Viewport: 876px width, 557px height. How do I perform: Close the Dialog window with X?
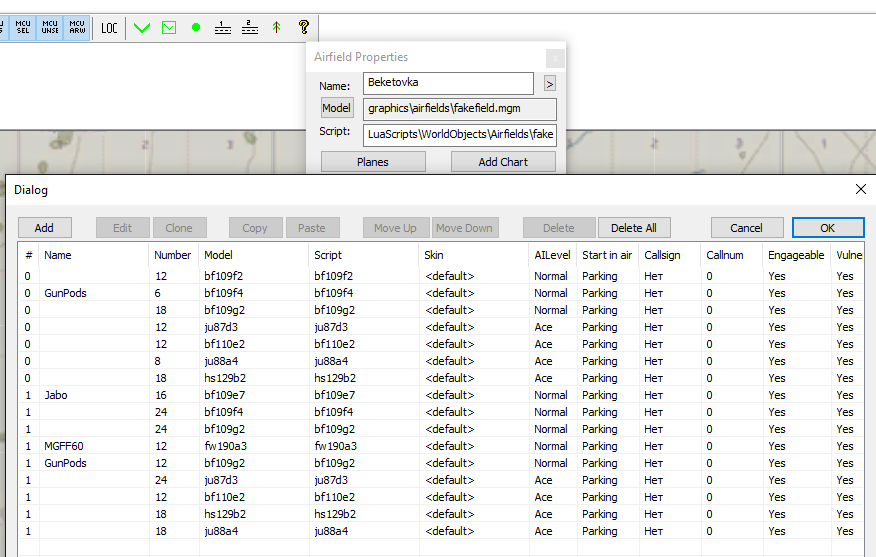(x=861, y=189)
